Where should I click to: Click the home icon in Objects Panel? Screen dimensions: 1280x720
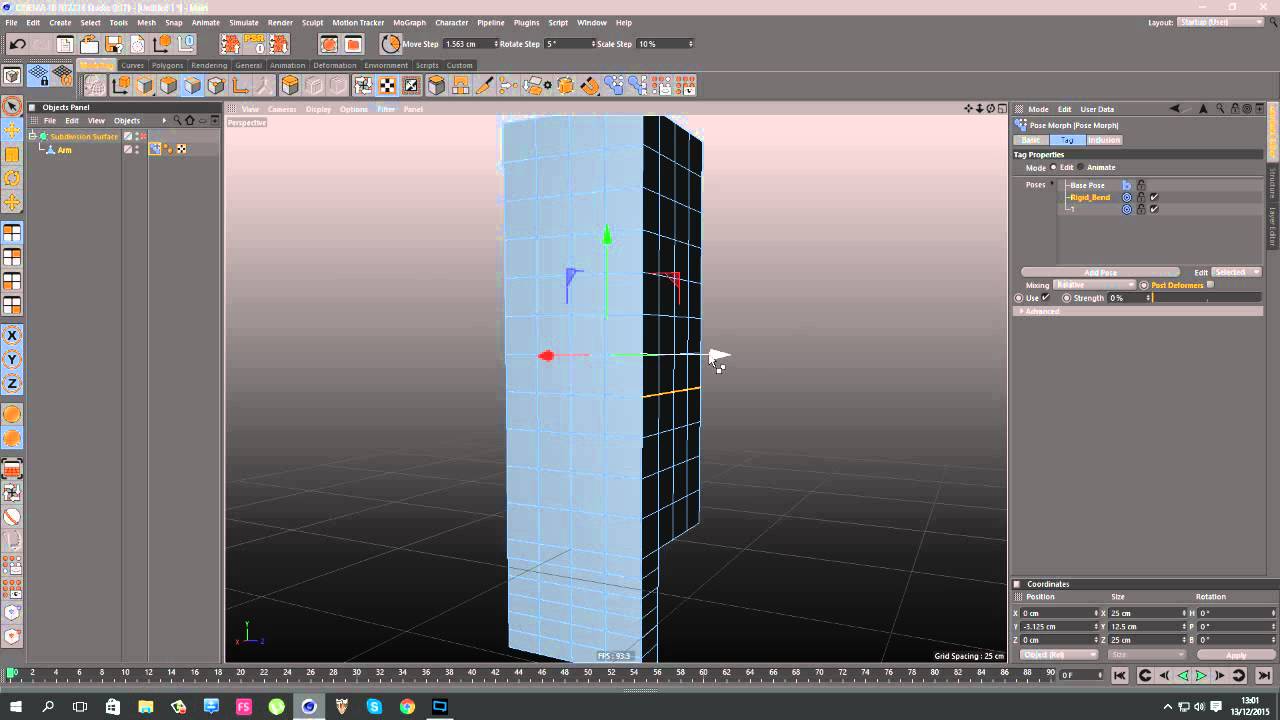190,120
